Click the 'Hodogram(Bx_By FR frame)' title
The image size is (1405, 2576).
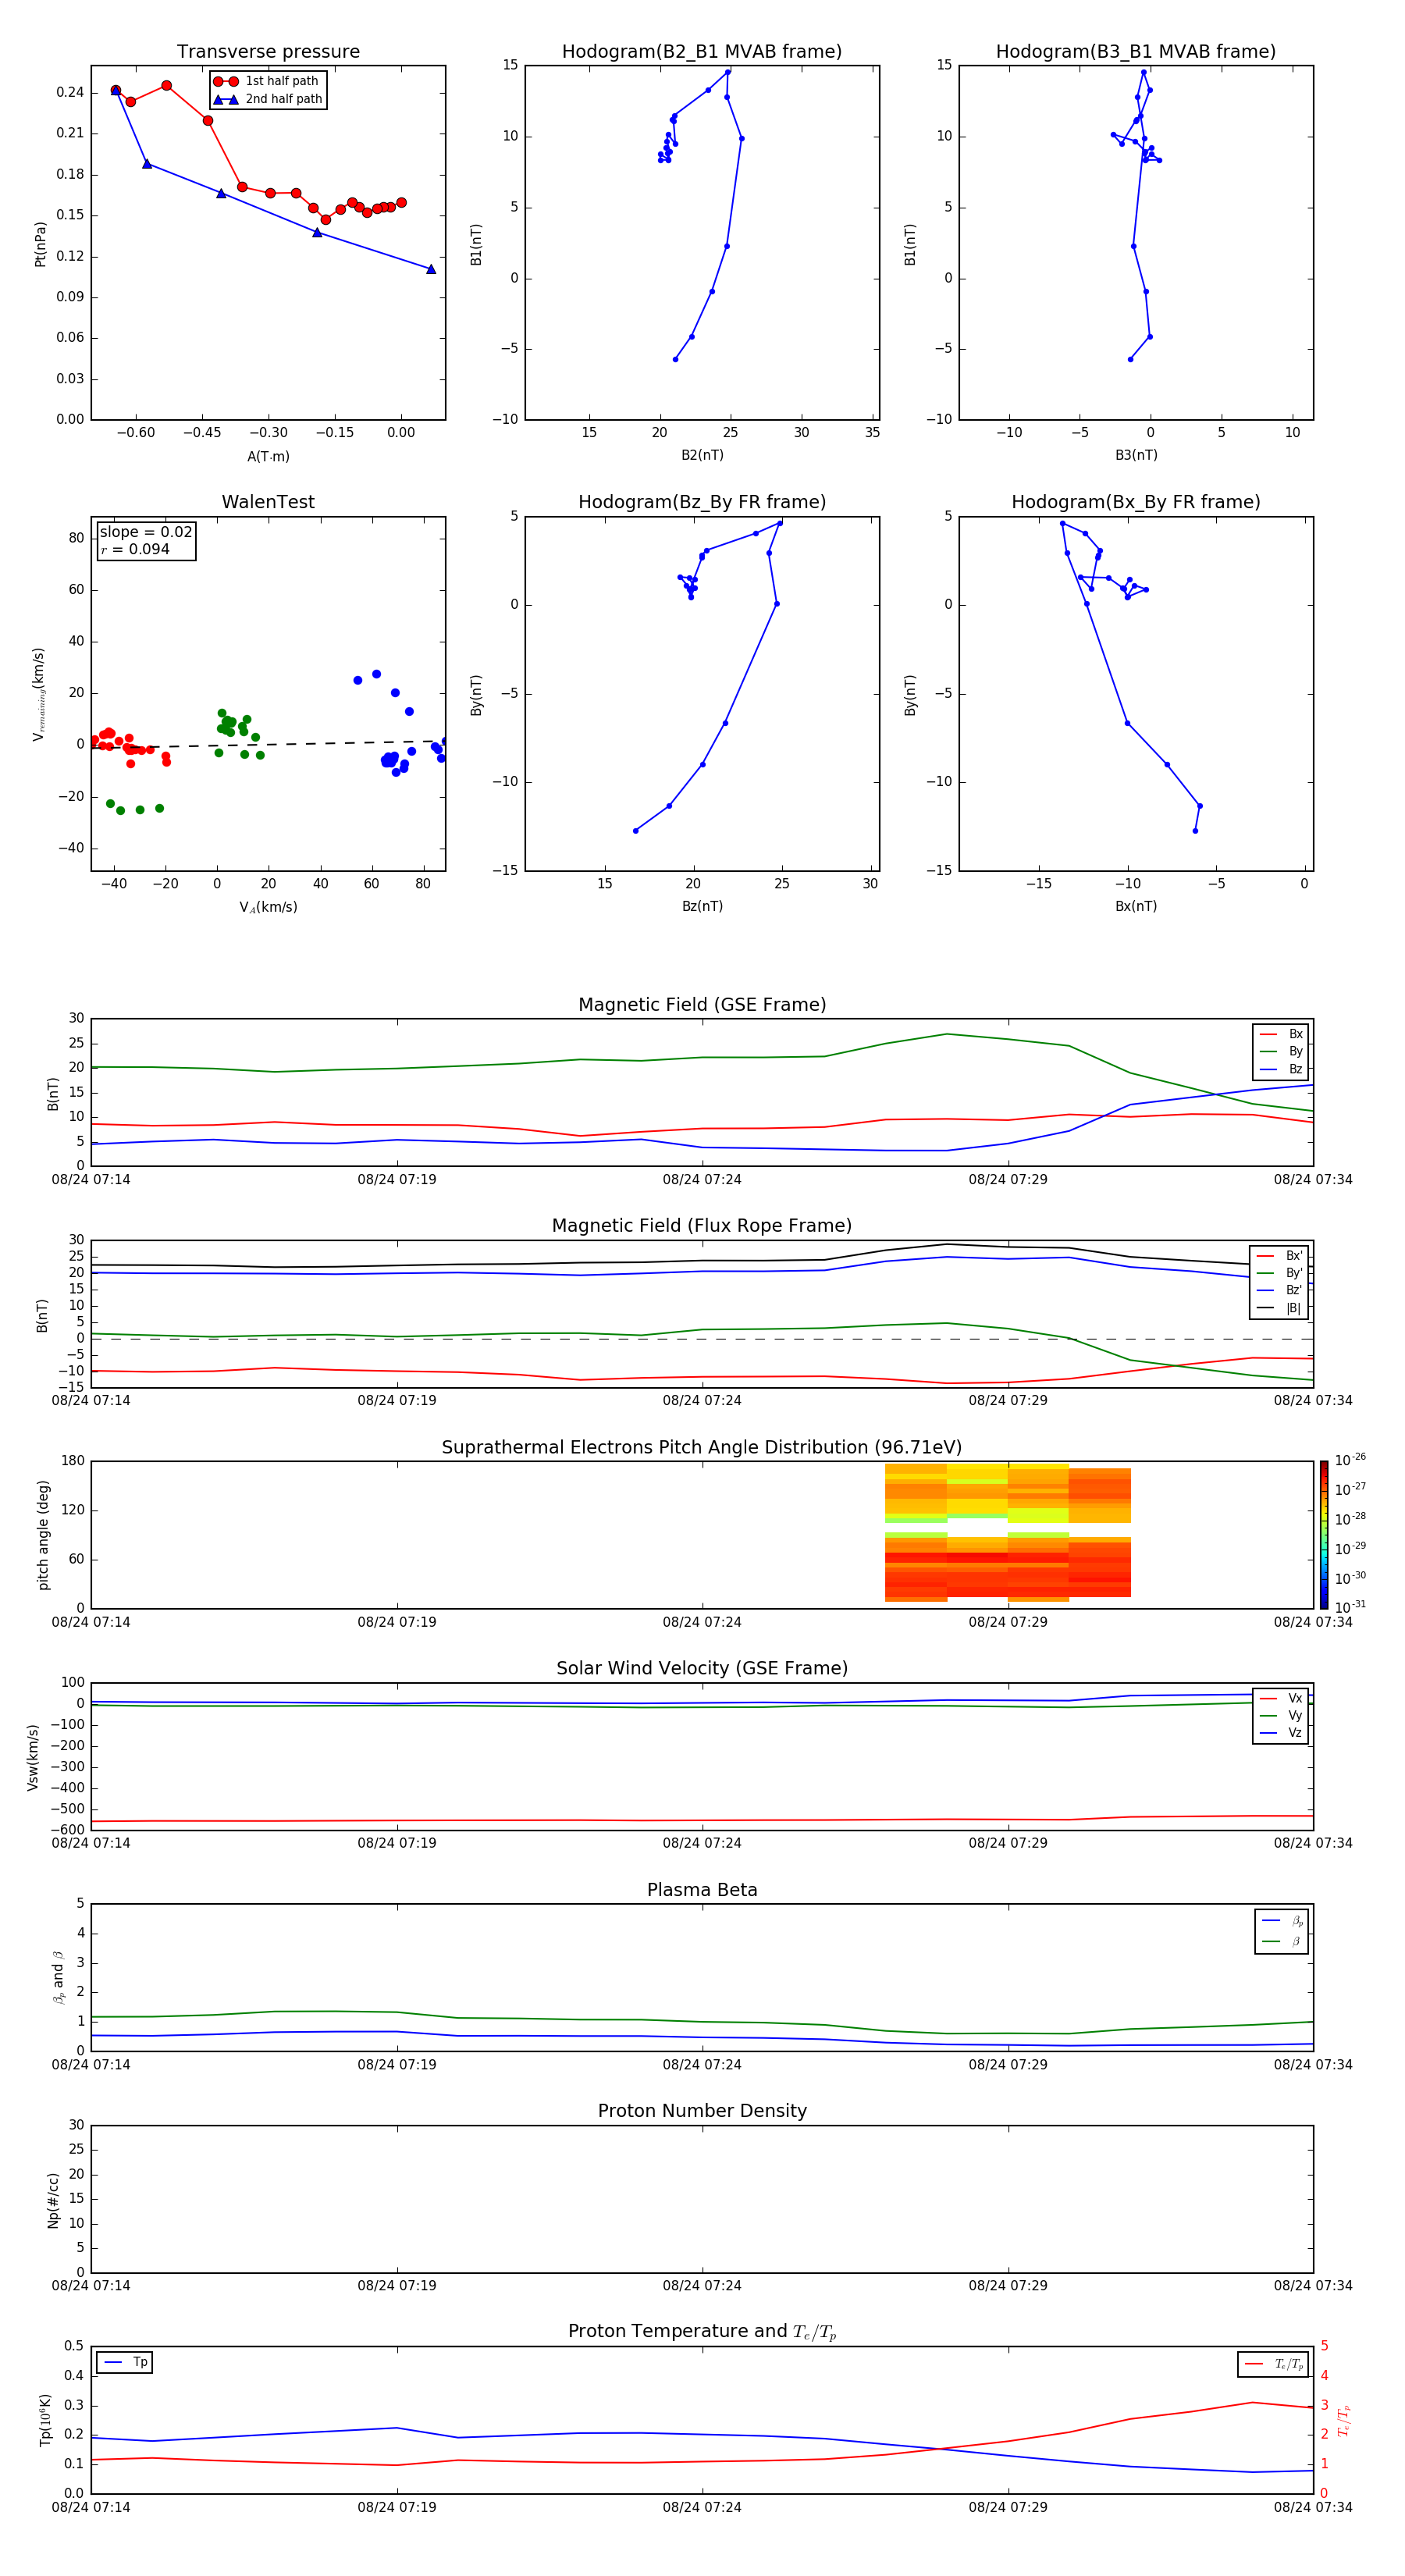tap(1136, 502)
